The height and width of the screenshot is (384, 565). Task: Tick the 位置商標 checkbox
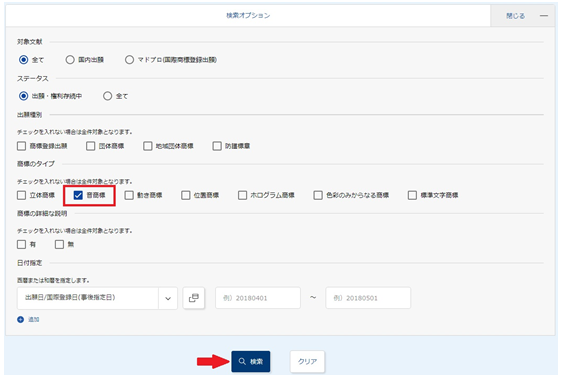[x=186, y=195]
